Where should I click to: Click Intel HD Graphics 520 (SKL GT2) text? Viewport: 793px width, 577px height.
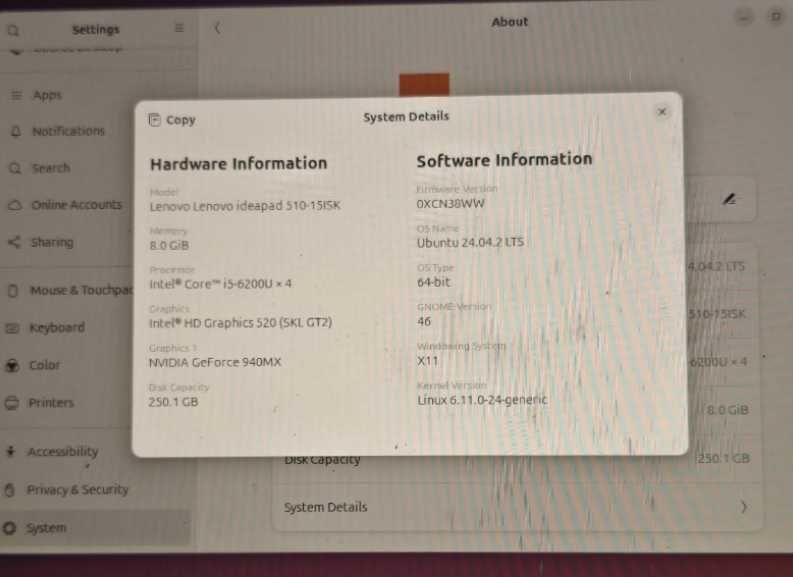point(240,323)
